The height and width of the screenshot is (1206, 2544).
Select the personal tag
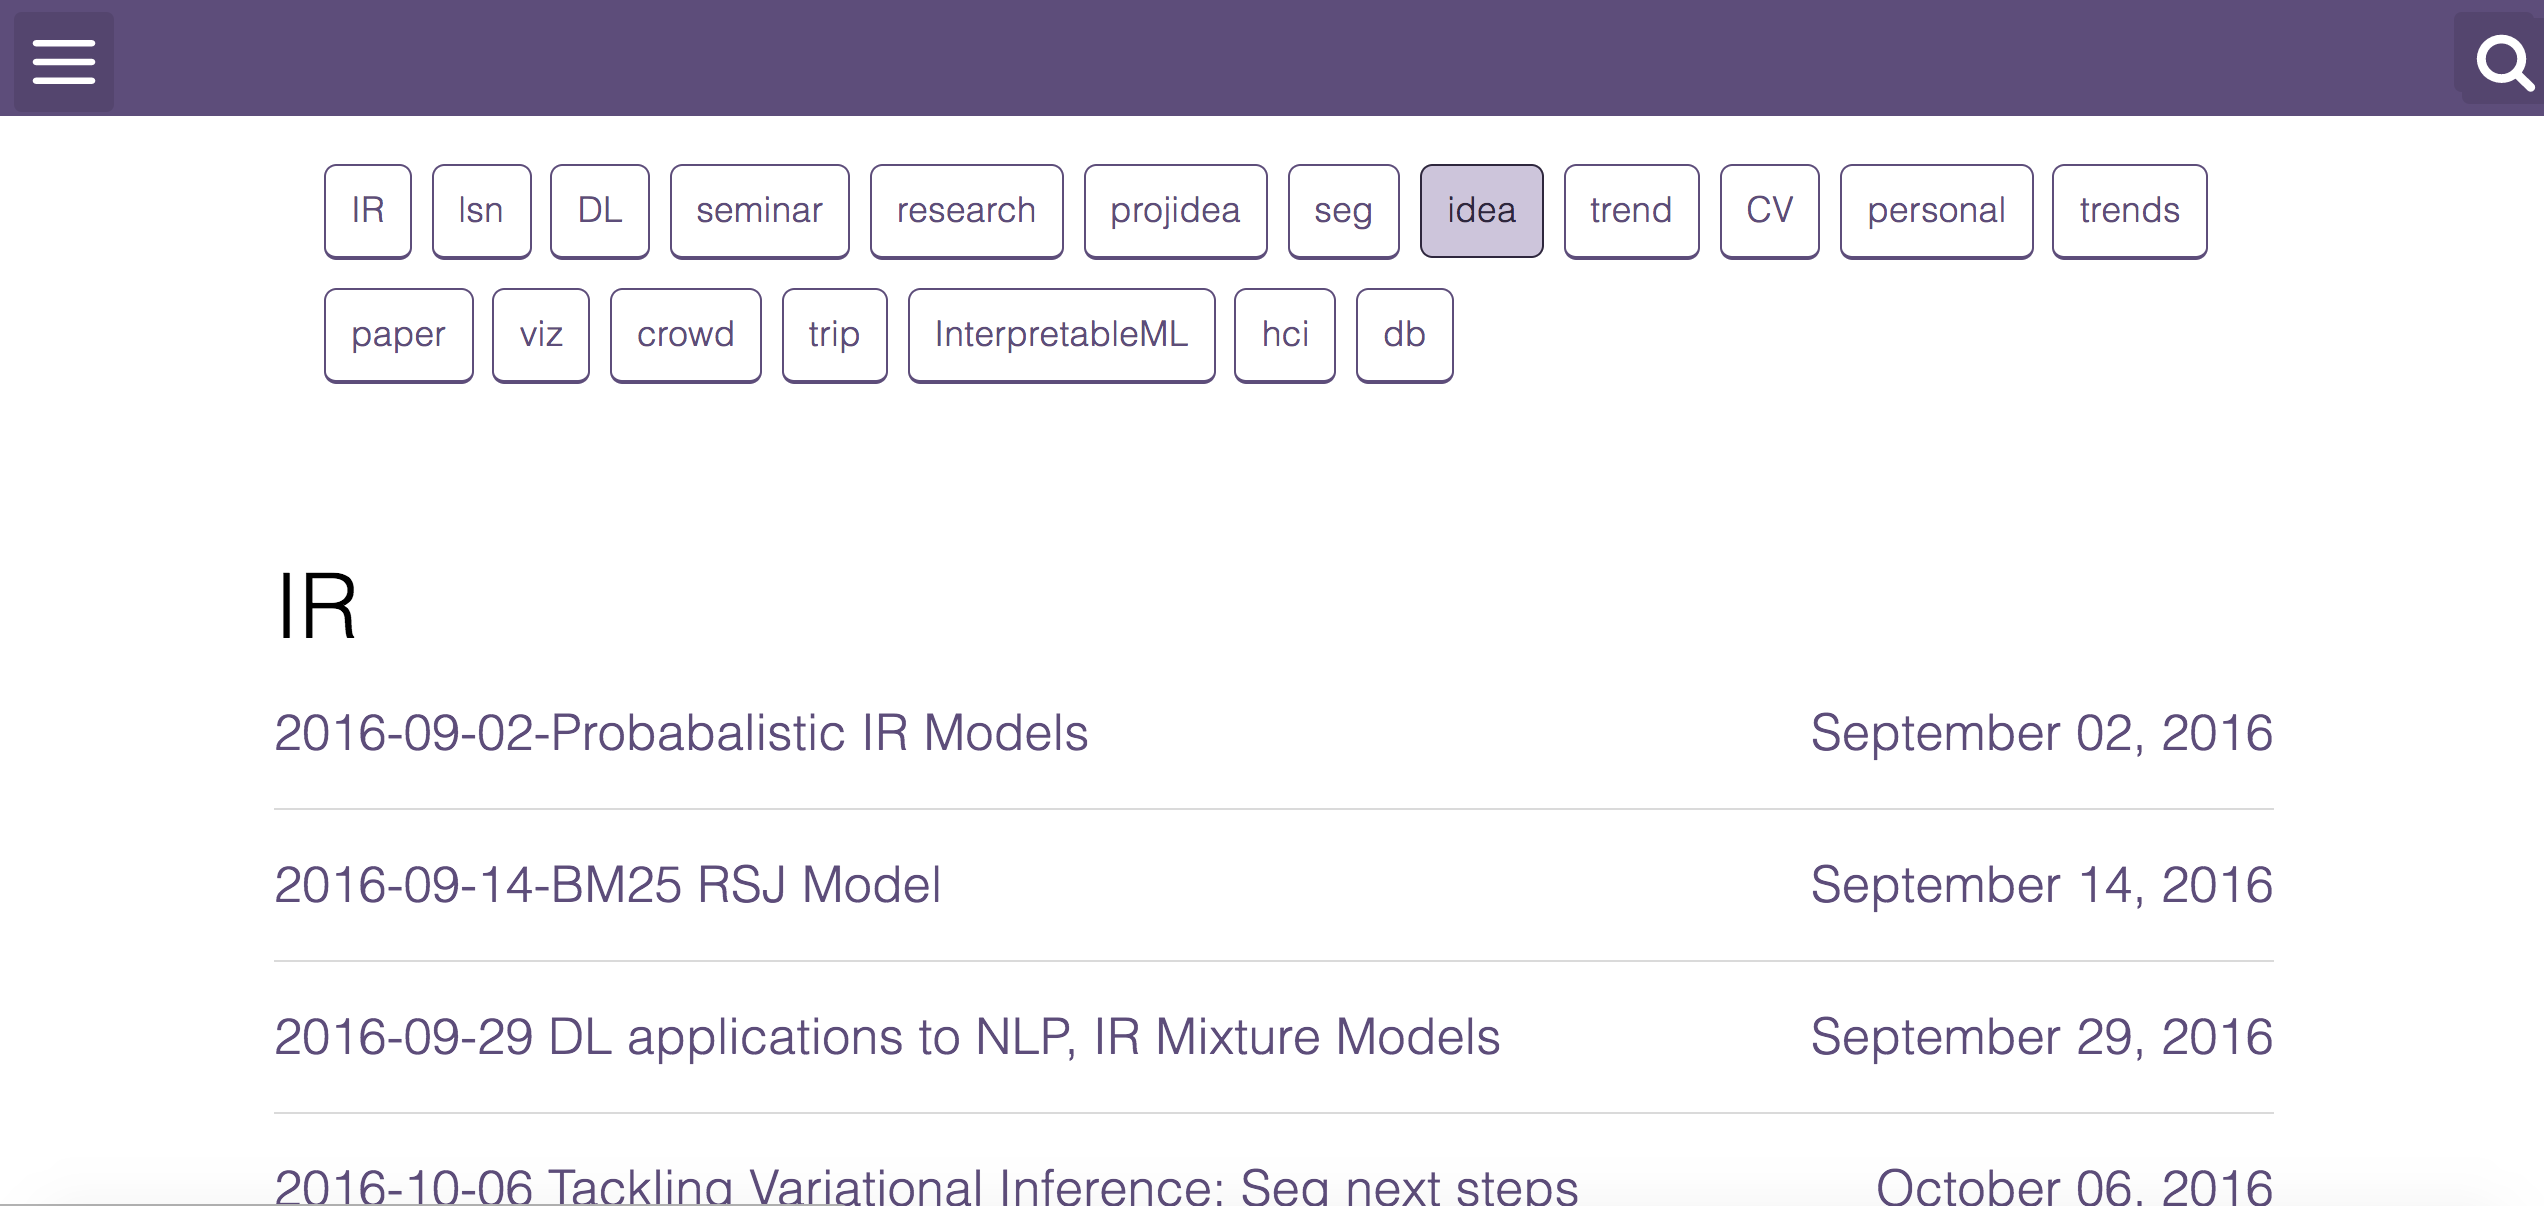(x=1936, y=211)
